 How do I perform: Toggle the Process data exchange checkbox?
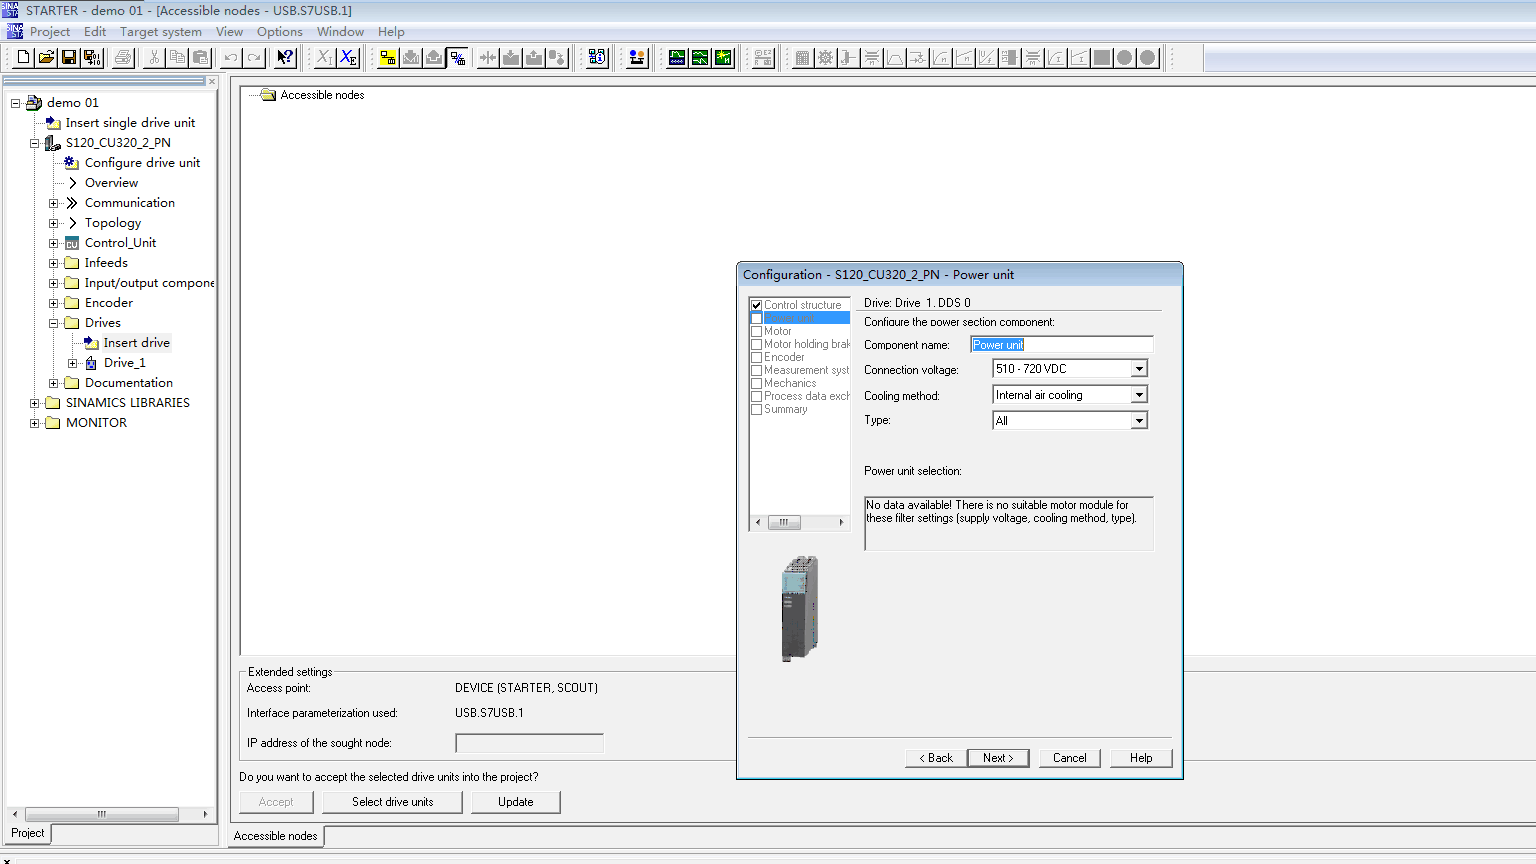[x=757, y=397]
